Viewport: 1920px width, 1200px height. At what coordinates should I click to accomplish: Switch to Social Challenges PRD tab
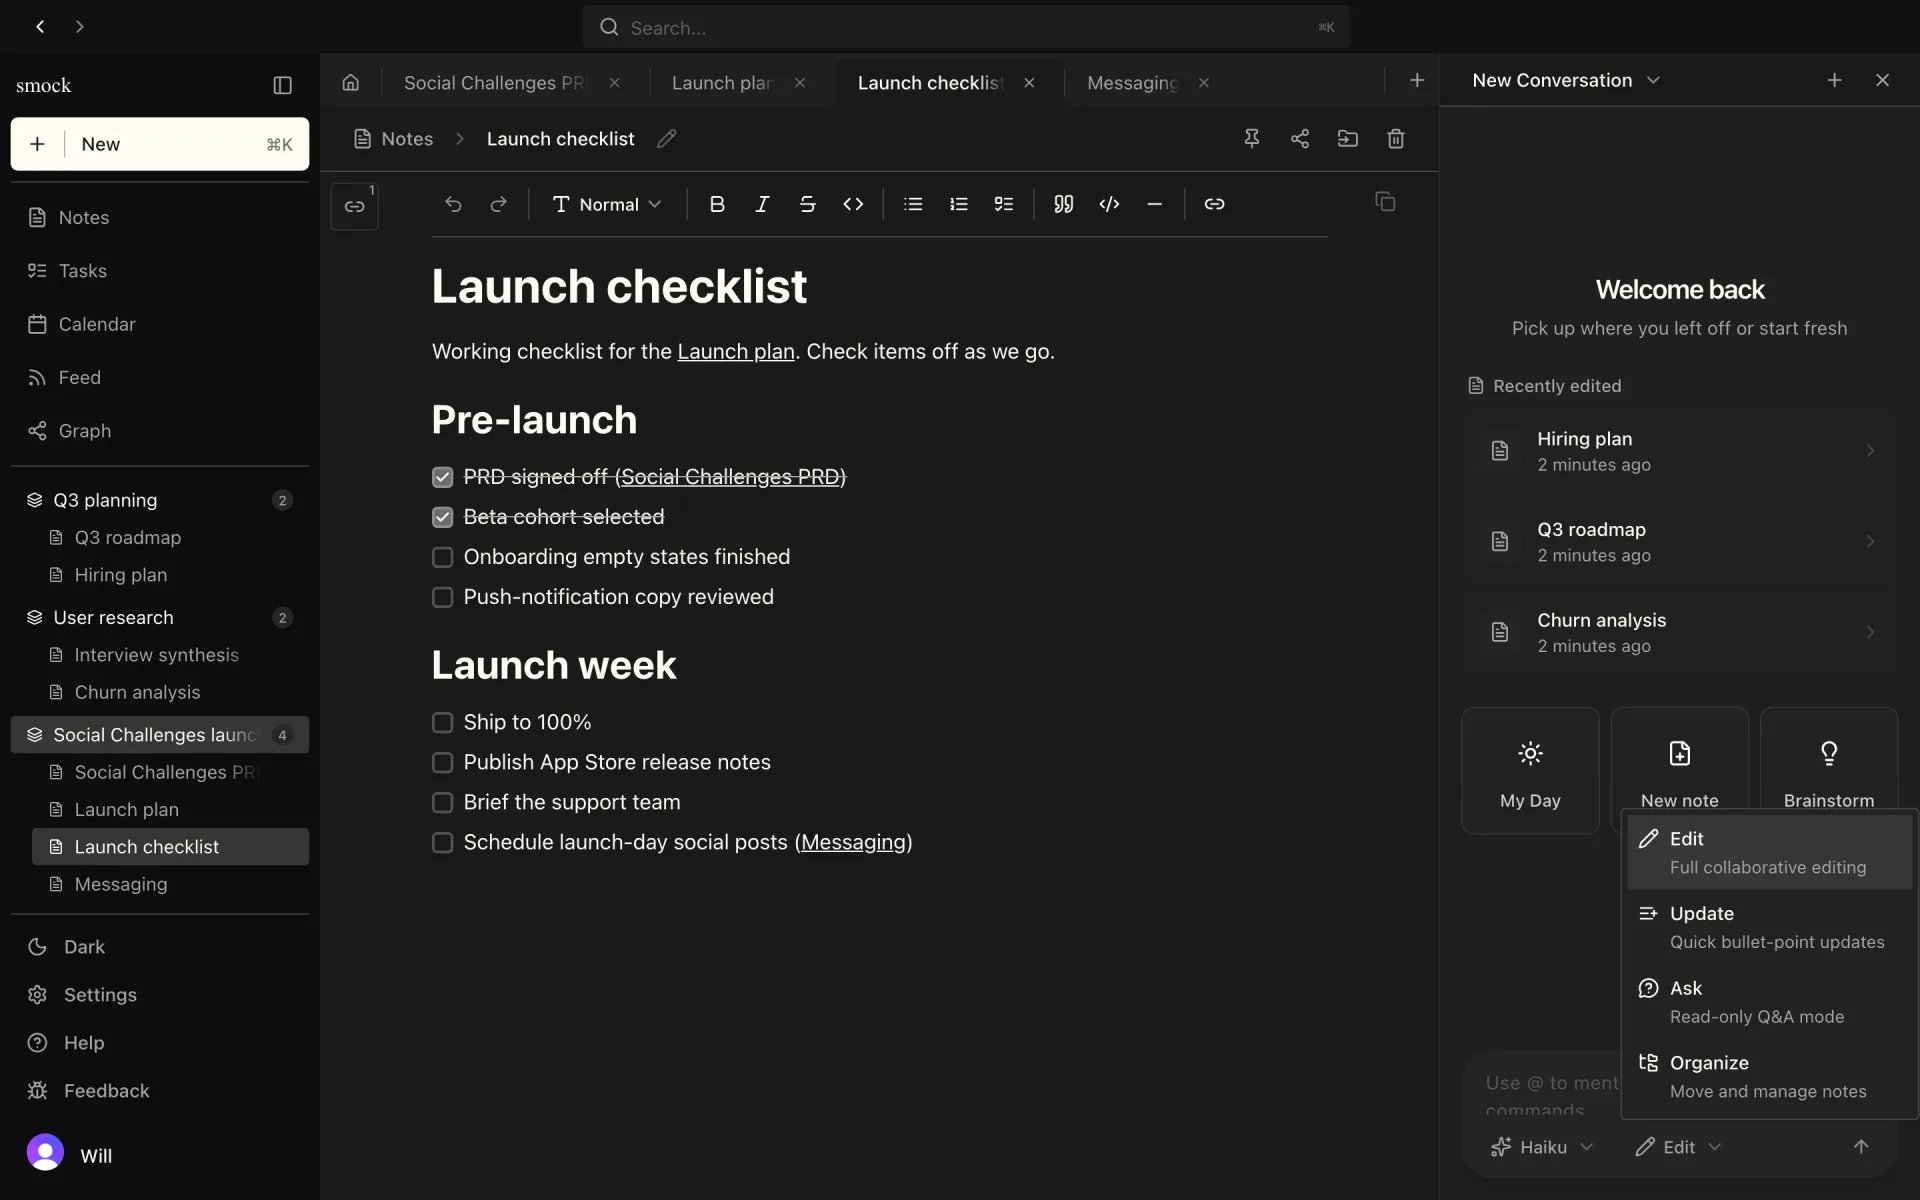click(494, 83)
